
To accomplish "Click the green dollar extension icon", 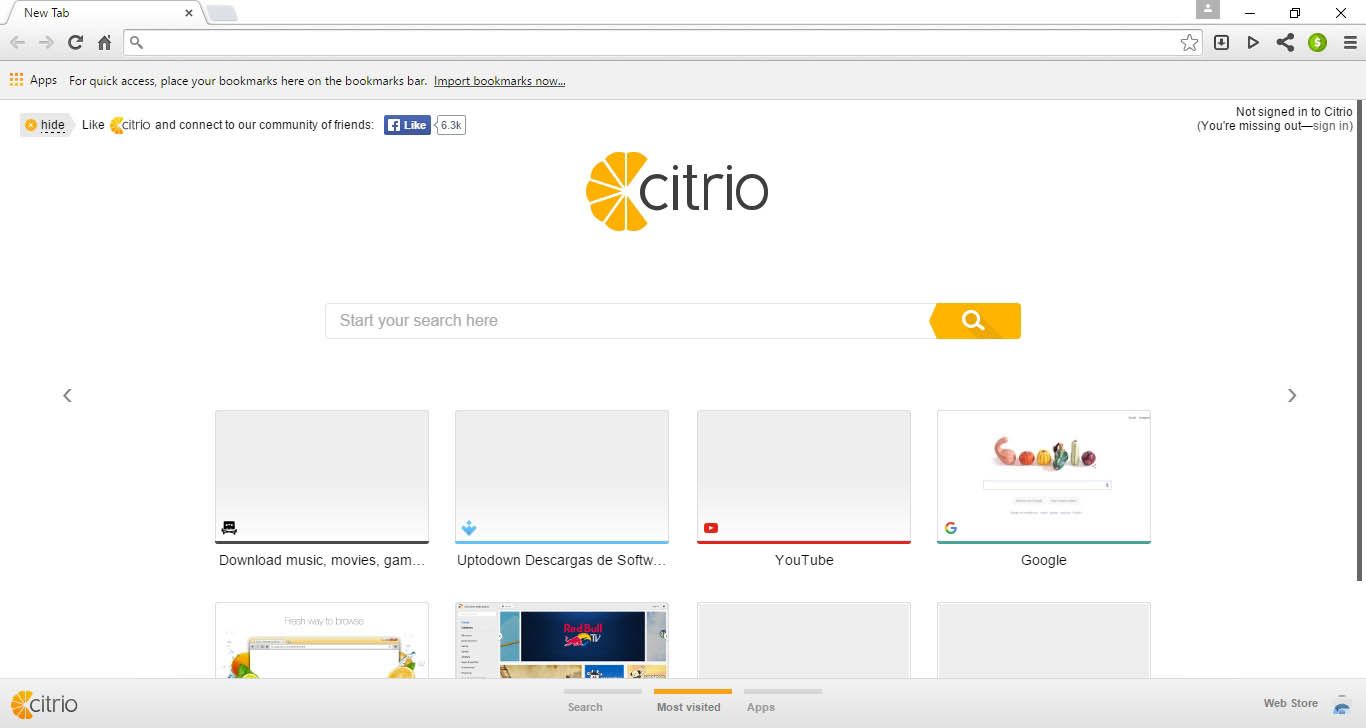I will [1317, 42].
